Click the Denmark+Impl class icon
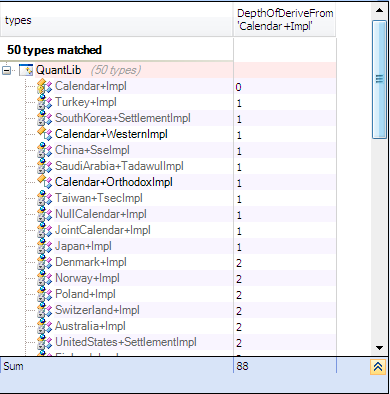This screenshot has height=394, width=390. (x=45, y=262)
